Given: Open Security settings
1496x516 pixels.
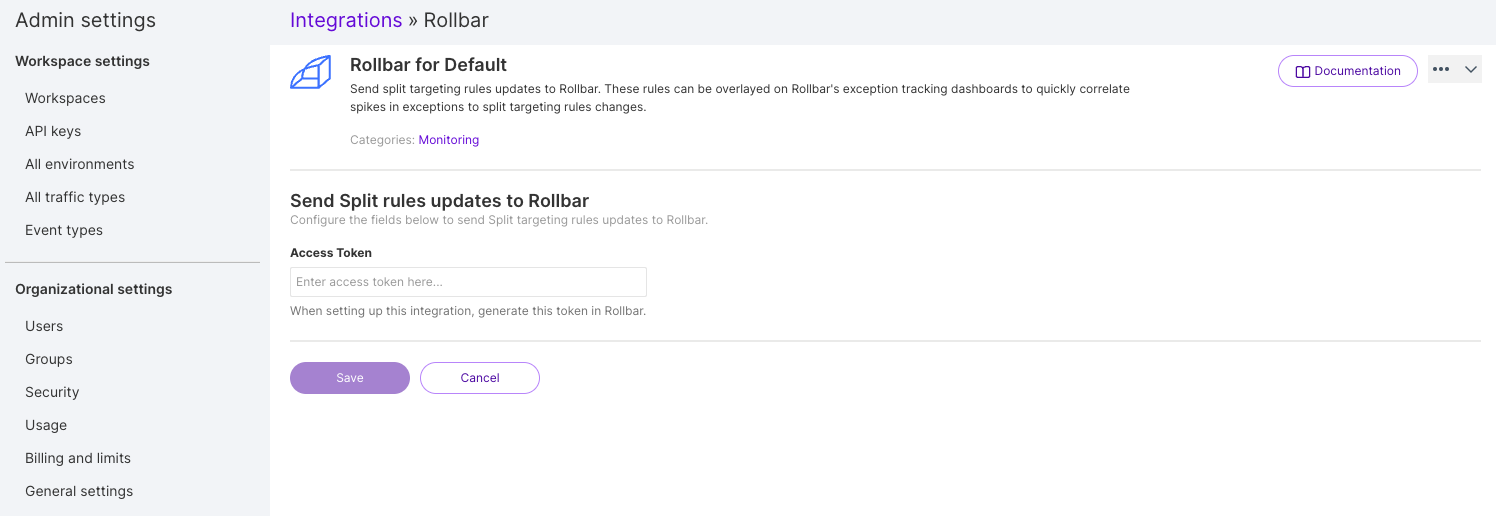Looking at the screenshot, I should point(52,392).
